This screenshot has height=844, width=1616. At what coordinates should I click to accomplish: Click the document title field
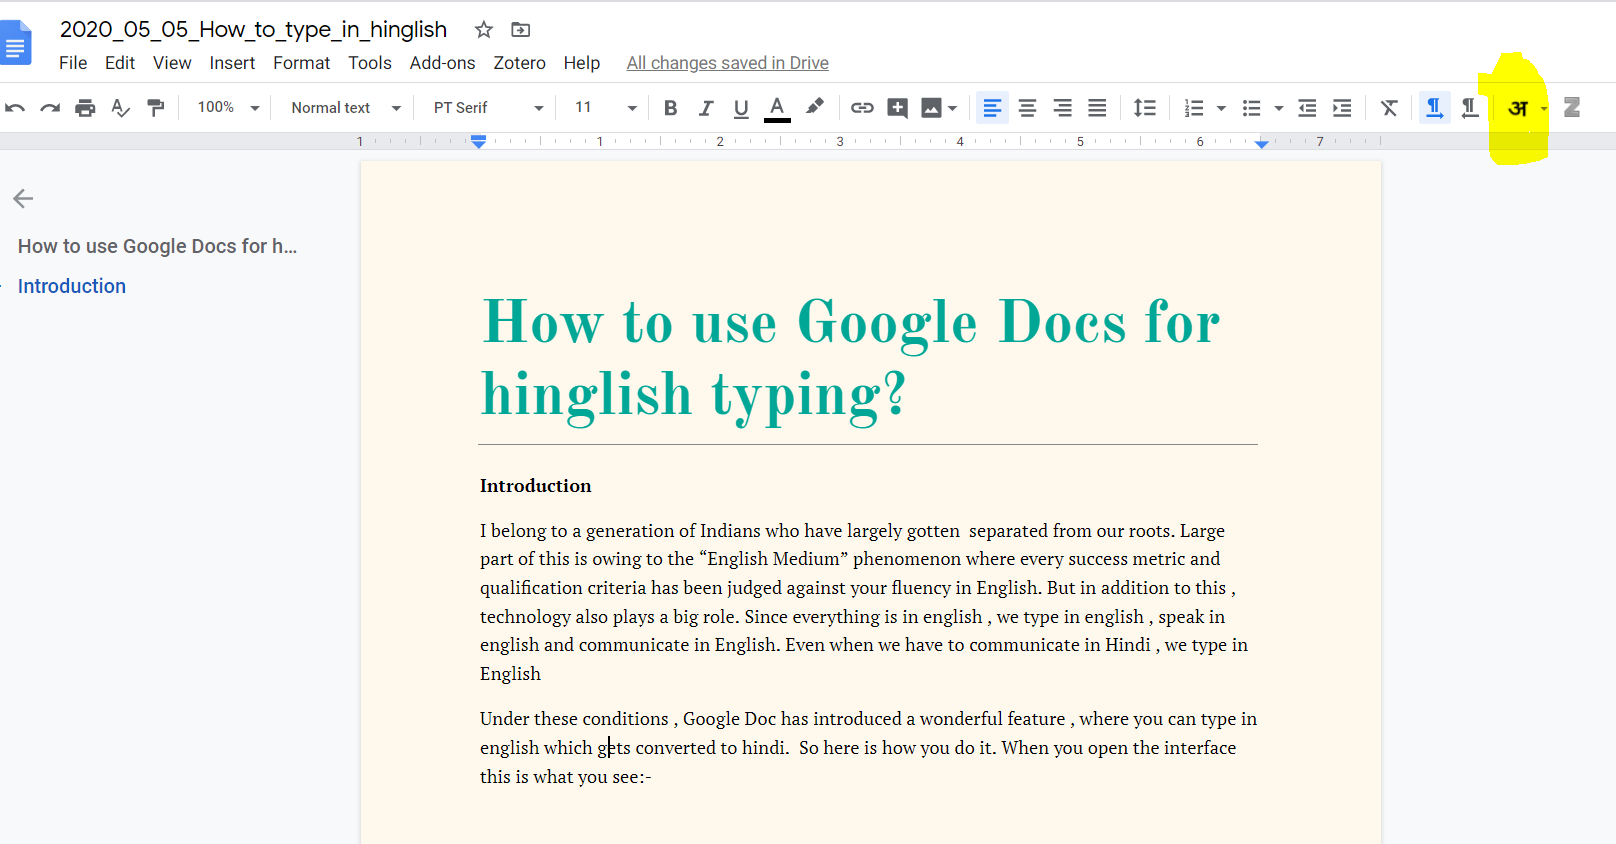coord(253,29)
